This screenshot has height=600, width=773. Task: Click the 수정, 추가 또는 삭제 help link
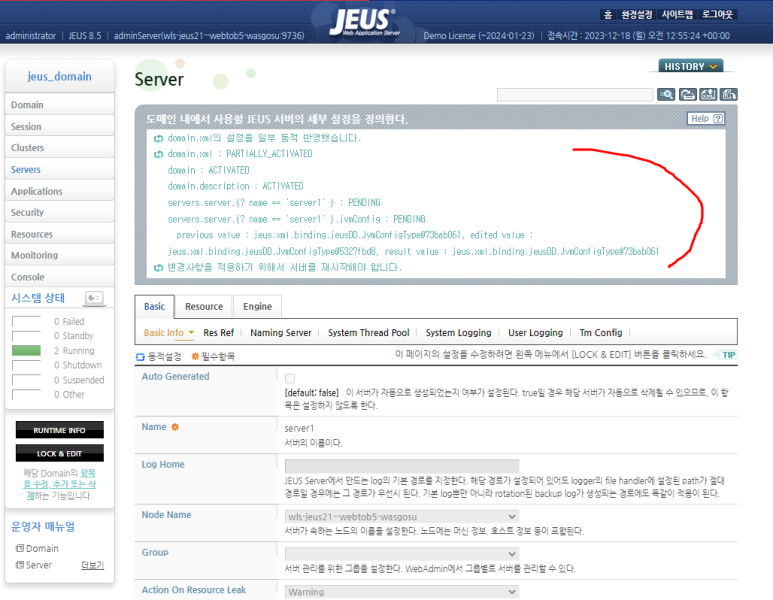(61, 484)
